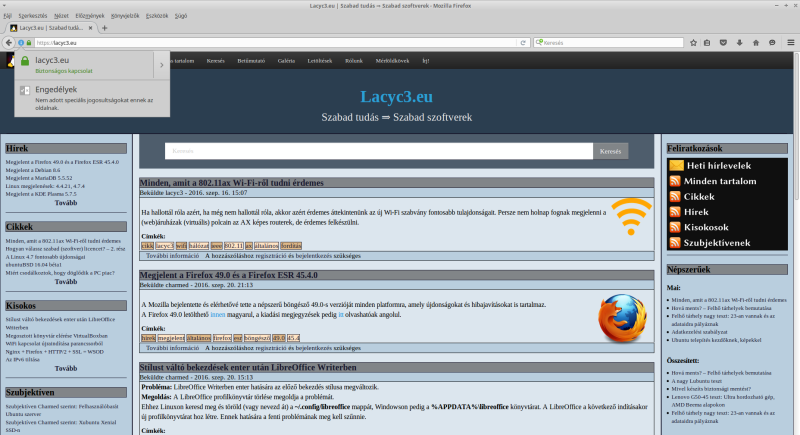The height and width of the screenshot is (435, 800).
Task: Open the Írj! navigation item
Action: [426, 61]
